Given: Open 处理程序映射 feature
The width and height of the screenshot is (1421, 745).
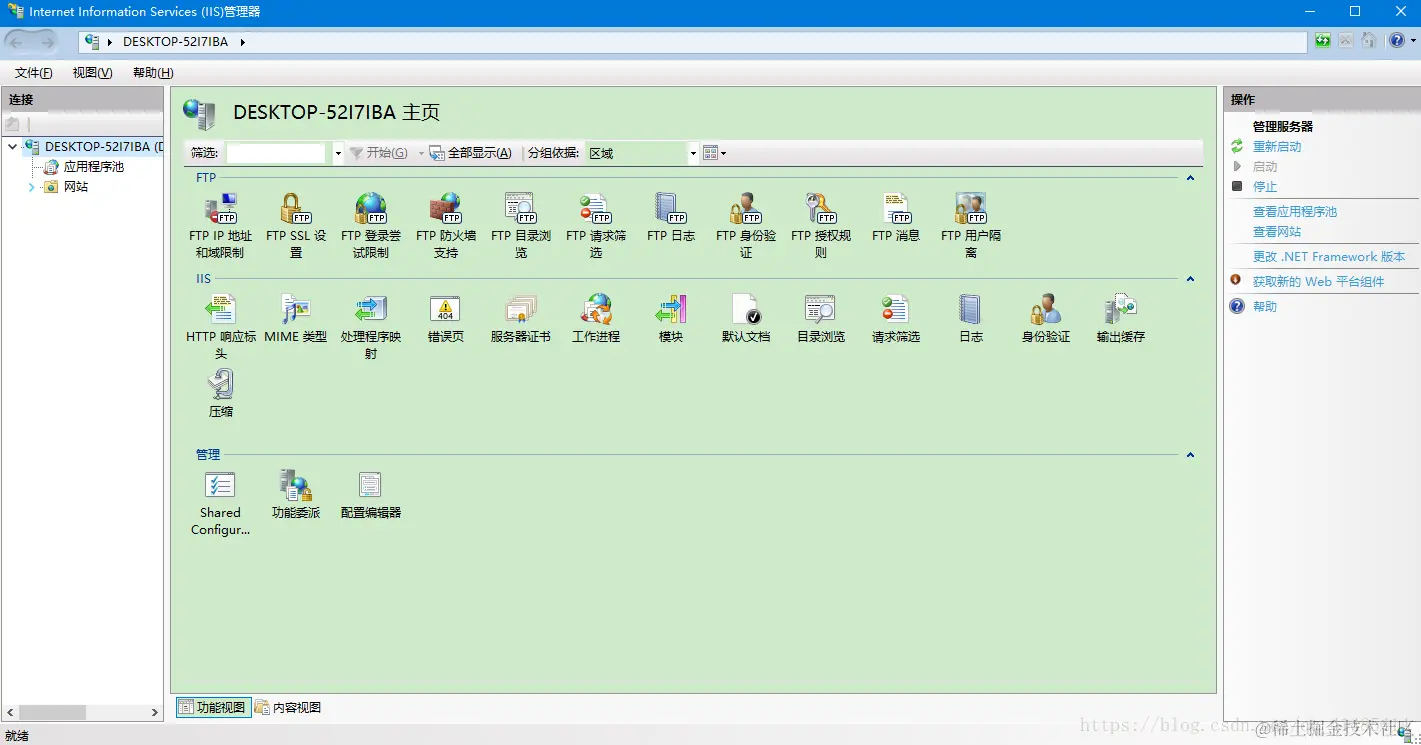Looking at the screenshot, I should [371, 327].
